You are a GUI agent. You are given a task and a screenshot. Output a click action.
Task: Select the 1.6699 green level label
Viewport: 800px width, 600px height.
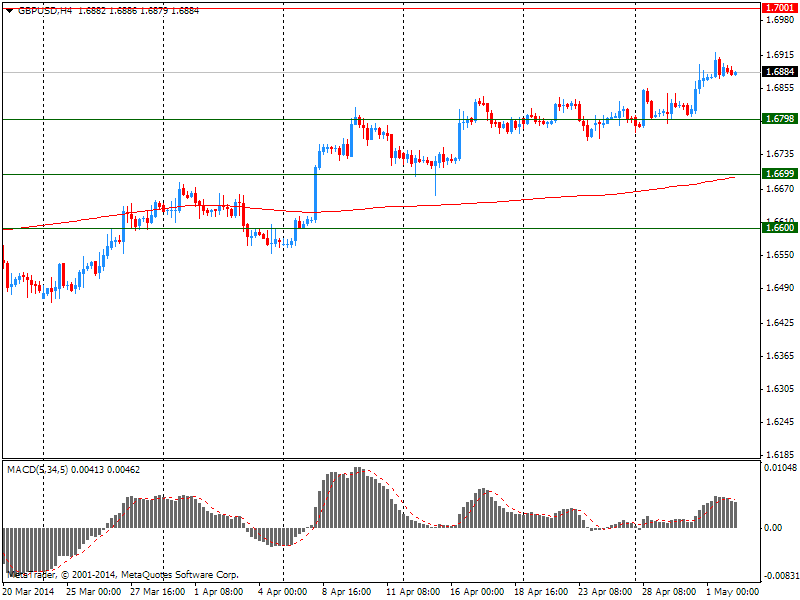[x=780, y=173]
